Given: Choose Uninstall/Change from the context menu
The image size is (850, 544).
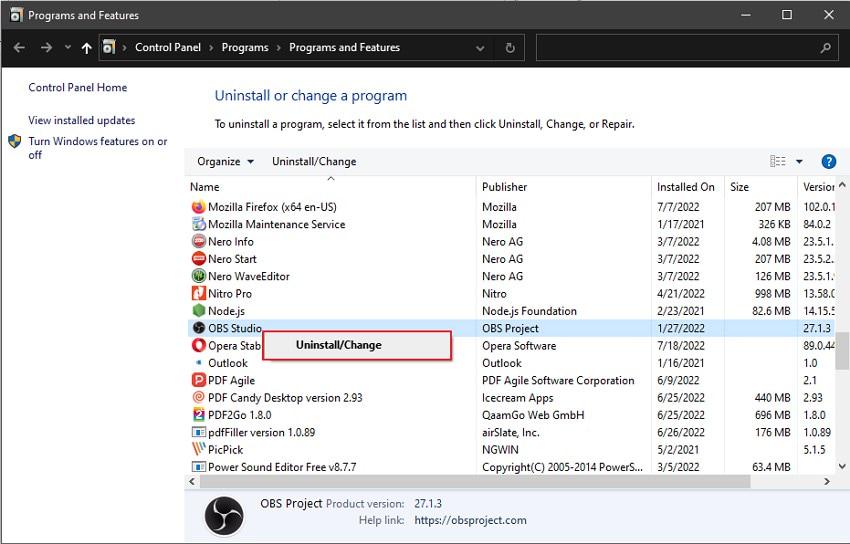Looking at the screenshot, I should tap(338, 345).
